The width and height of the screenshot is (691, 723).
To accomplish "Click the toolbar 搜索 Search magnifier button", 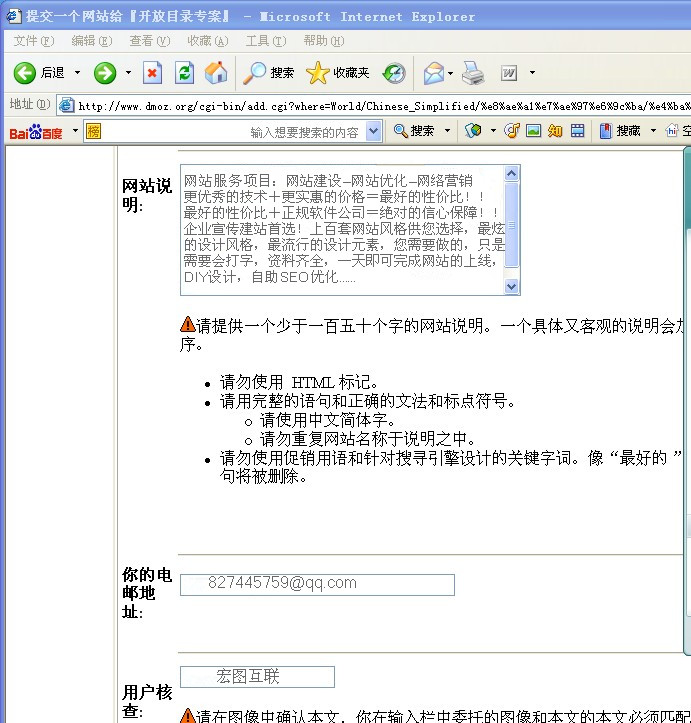I will (270, 73).
